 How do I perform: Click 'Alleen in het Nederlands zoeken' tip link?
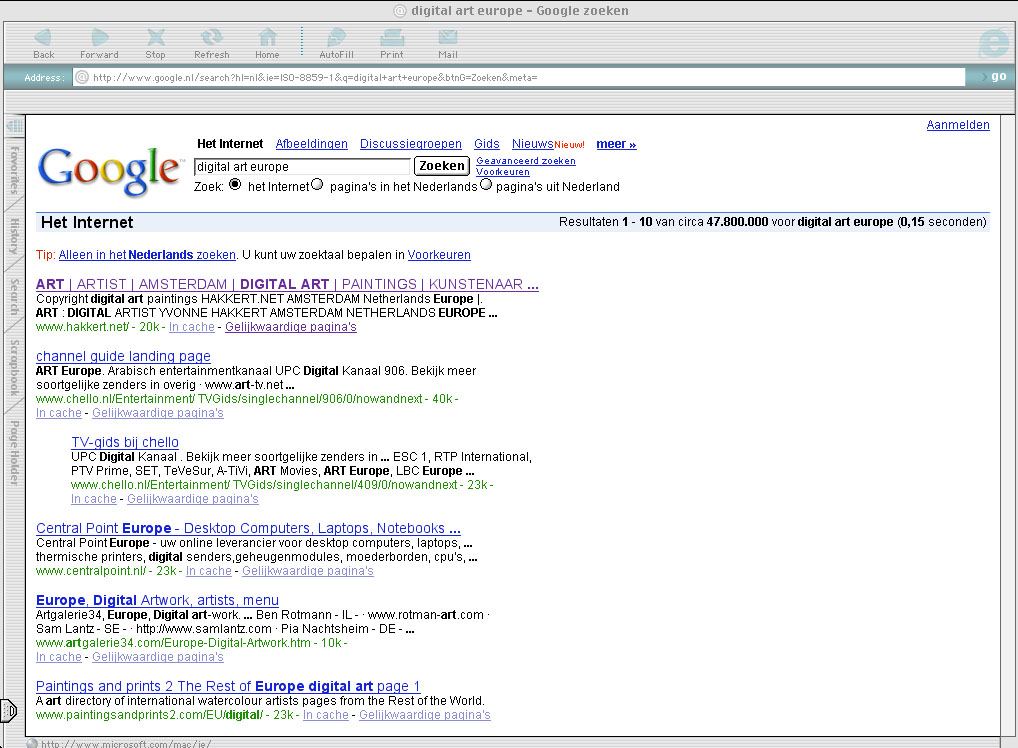(x=147, y=255)
